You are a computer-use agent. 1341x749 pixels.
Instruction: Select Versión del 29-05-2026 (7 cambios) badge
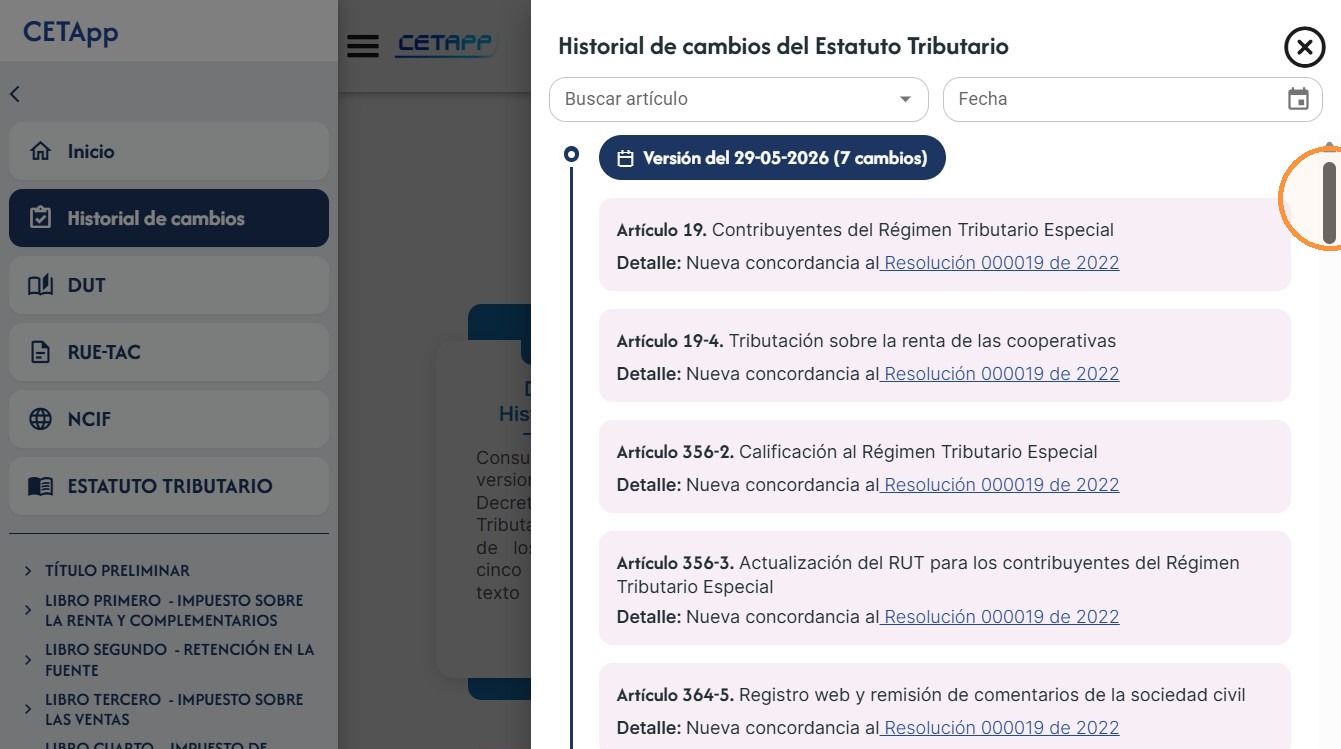click(772, 158)
